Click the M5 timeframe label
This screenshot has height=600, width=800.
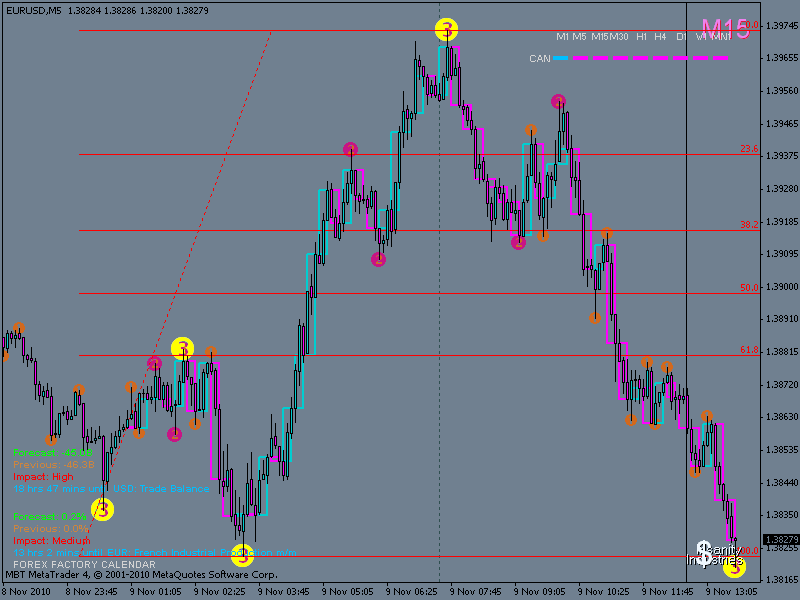click(x=579, y=37)
